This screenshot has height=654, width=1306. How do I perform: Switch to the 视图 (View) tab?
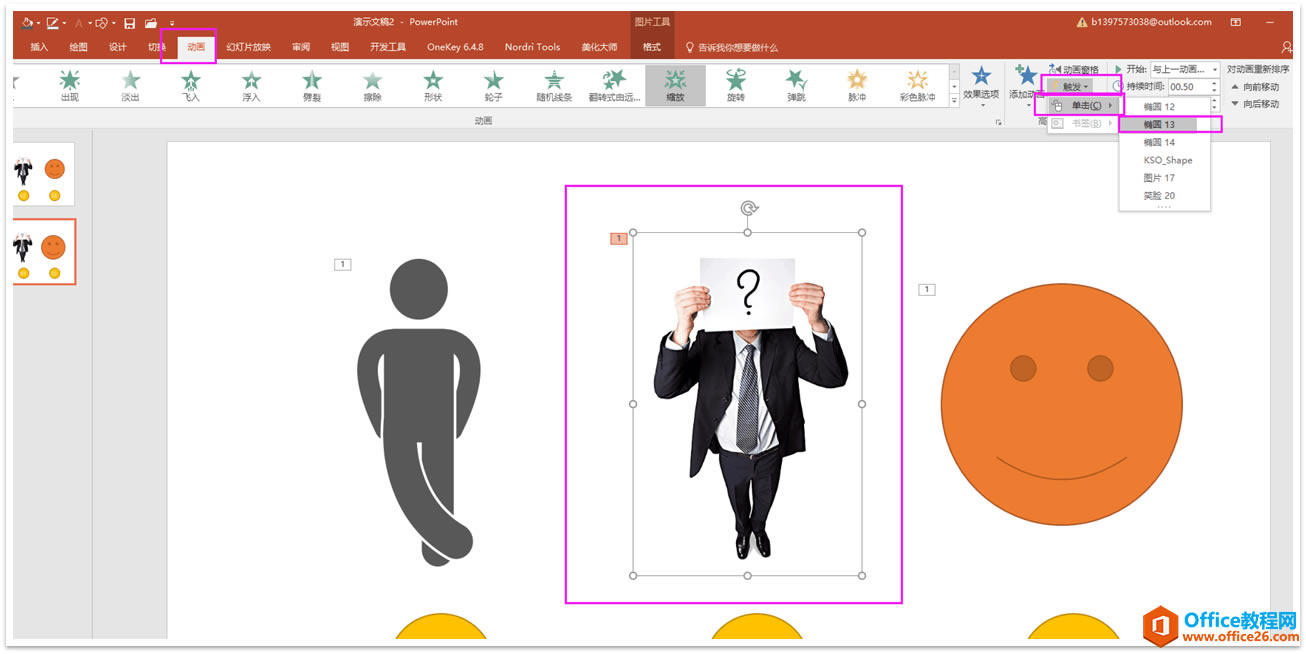pyautogui.click(x=340, y=47)
